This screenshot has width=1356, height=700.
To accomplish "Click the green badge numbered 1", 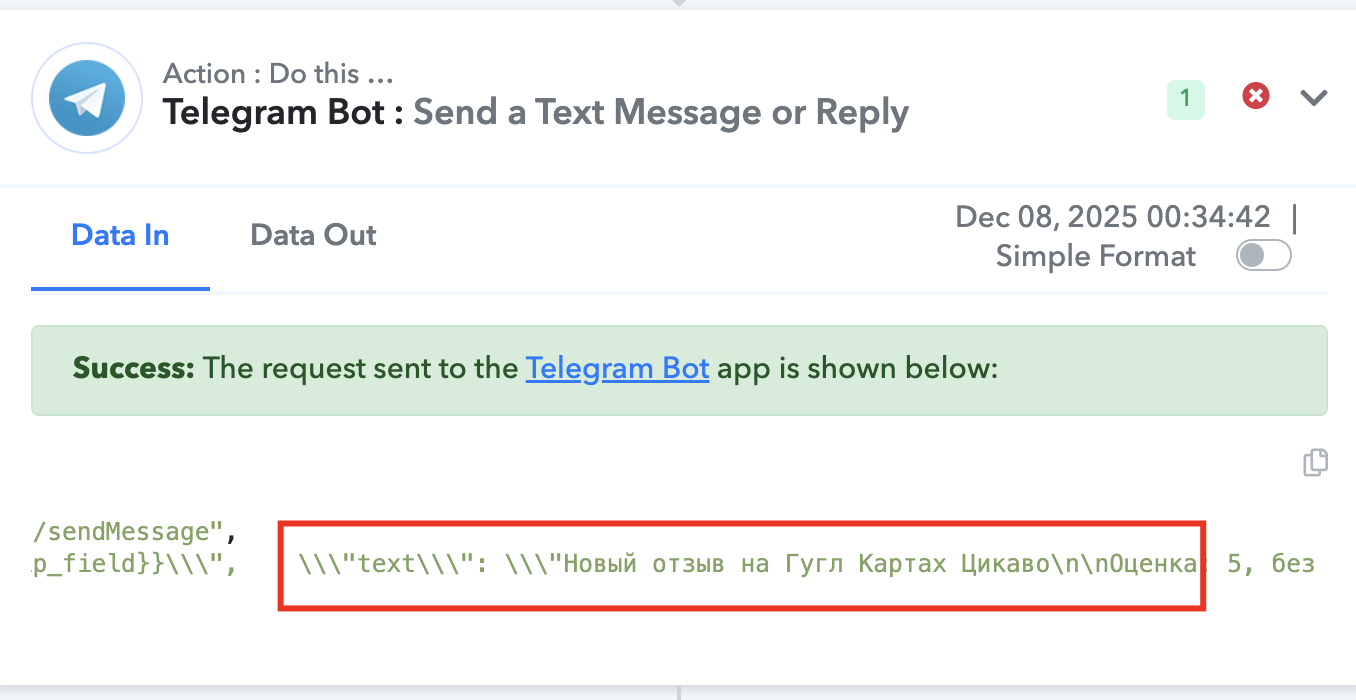I will (1185, 98).
